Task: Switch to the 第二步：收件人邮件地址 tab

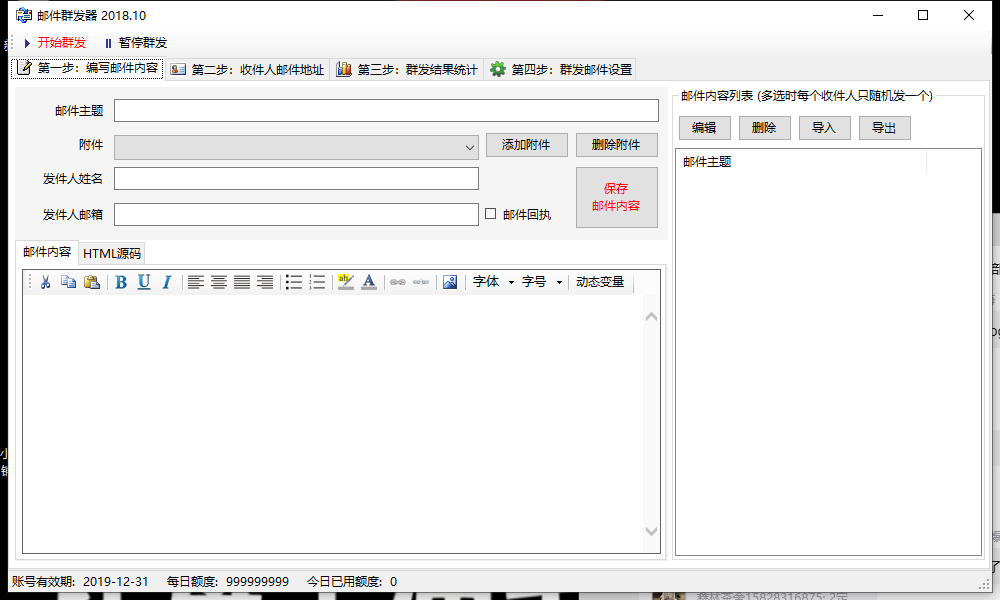Action: tap(248, 70)
